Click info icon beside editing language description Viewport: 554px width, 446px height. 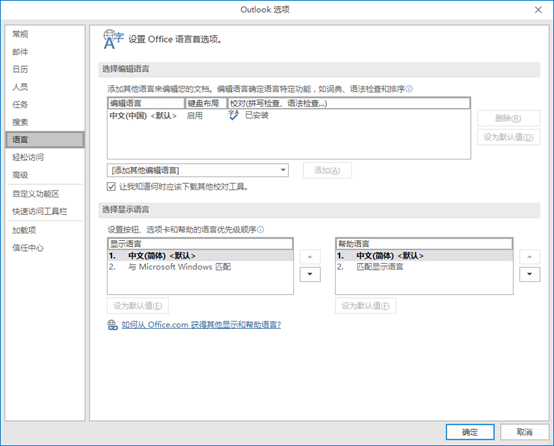(x=409, y=89)
